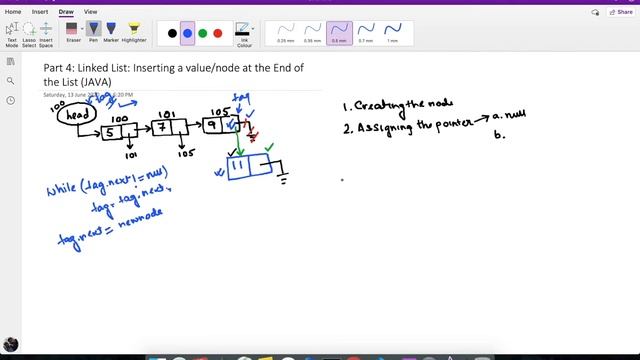This screenshot has width=640, height=360.
Task: Choose the Lasso Select tool
Action: coord(29,35)
